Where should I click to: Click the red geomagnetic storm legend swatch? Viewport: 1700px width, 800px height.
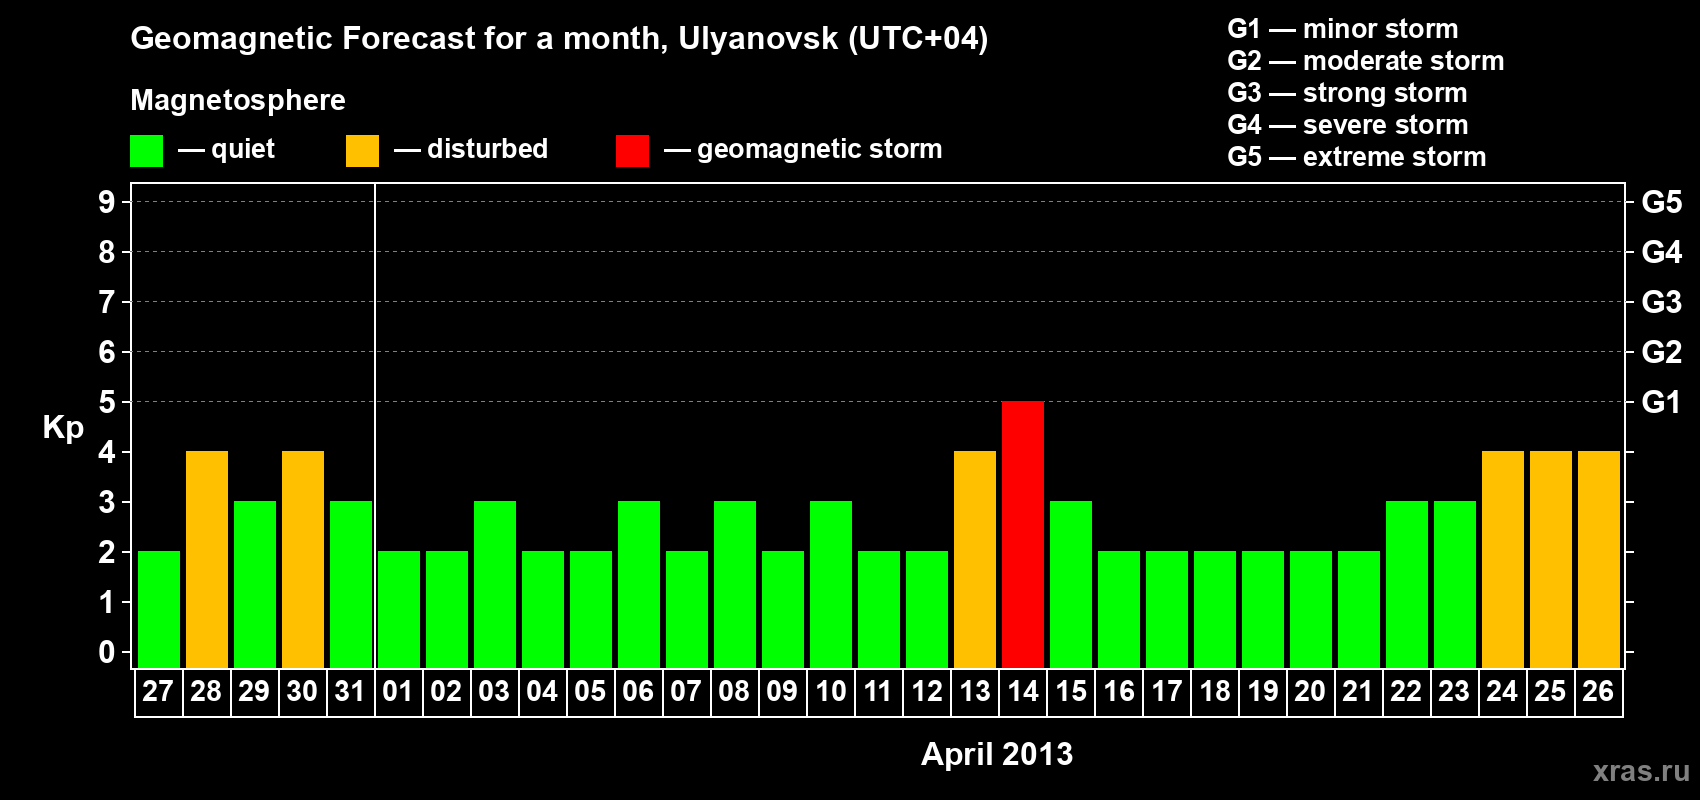point(632,151)
